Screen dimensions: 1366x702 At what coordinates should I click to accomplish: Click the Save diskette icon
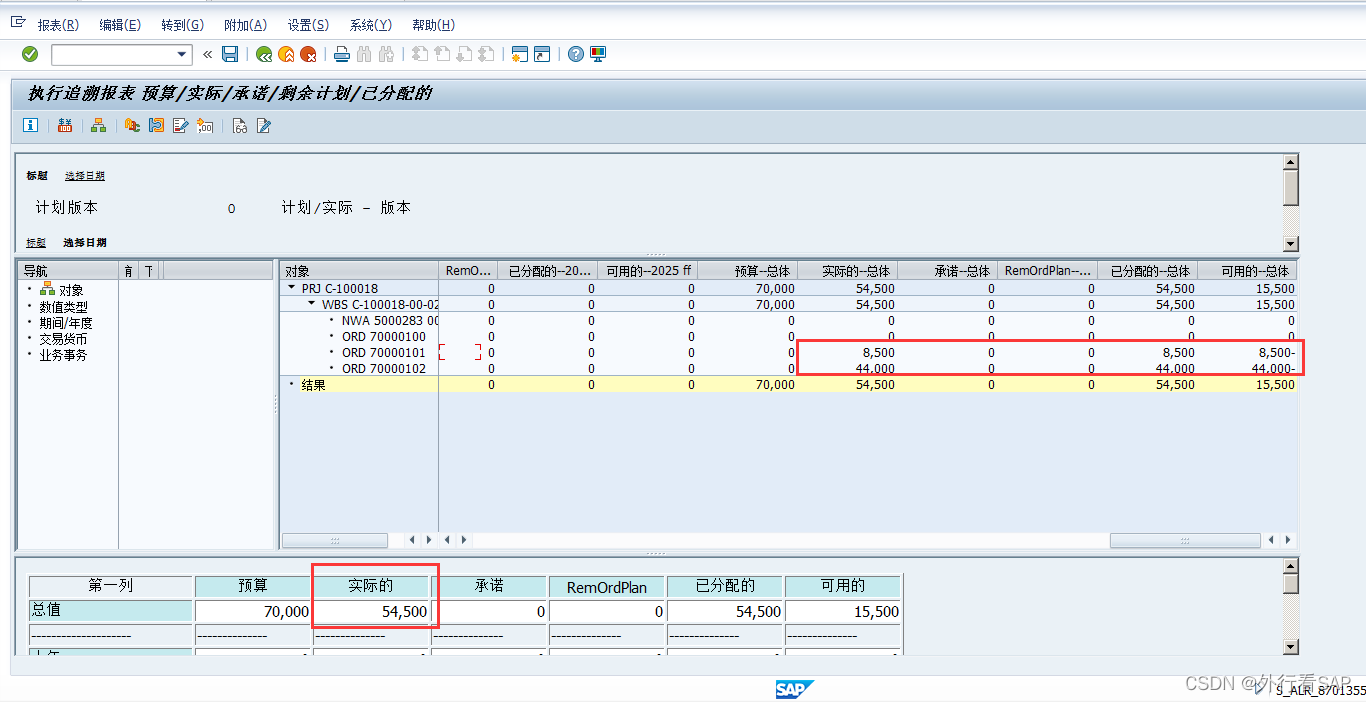coord(230,54)
